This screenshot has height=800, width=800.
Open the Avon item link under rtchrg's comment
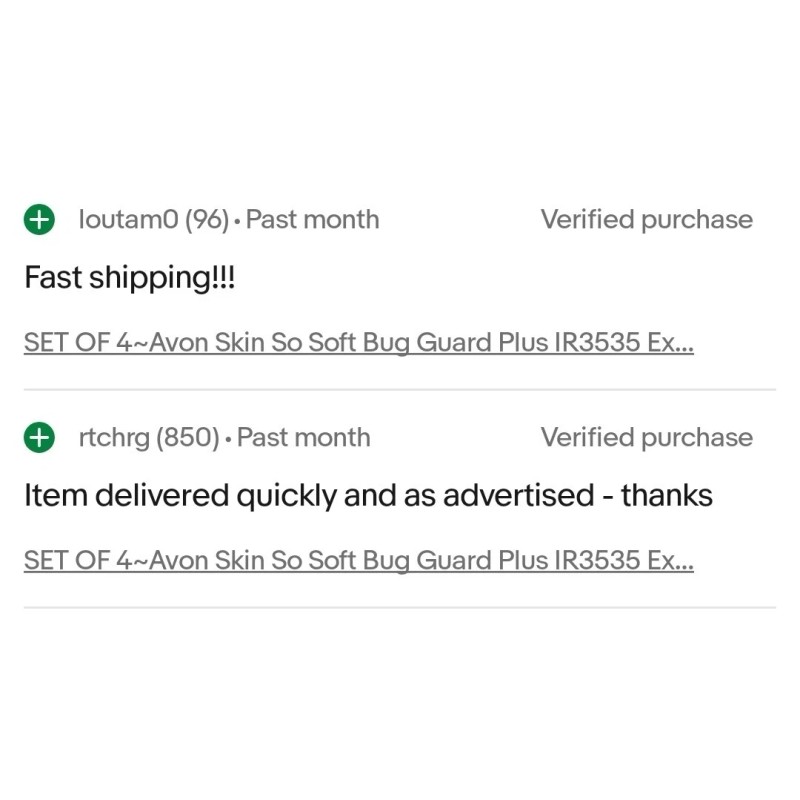point(358,560)
